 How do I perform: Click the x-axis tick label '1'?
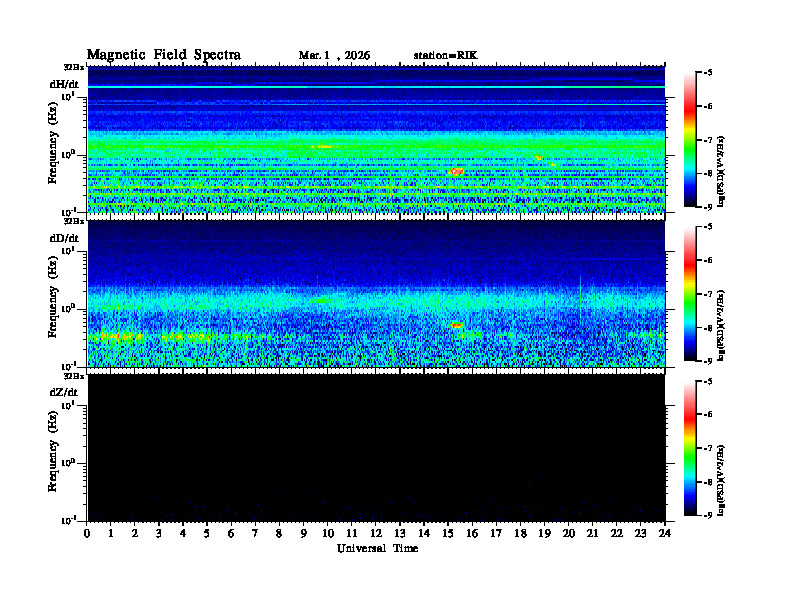click(111, 534)
